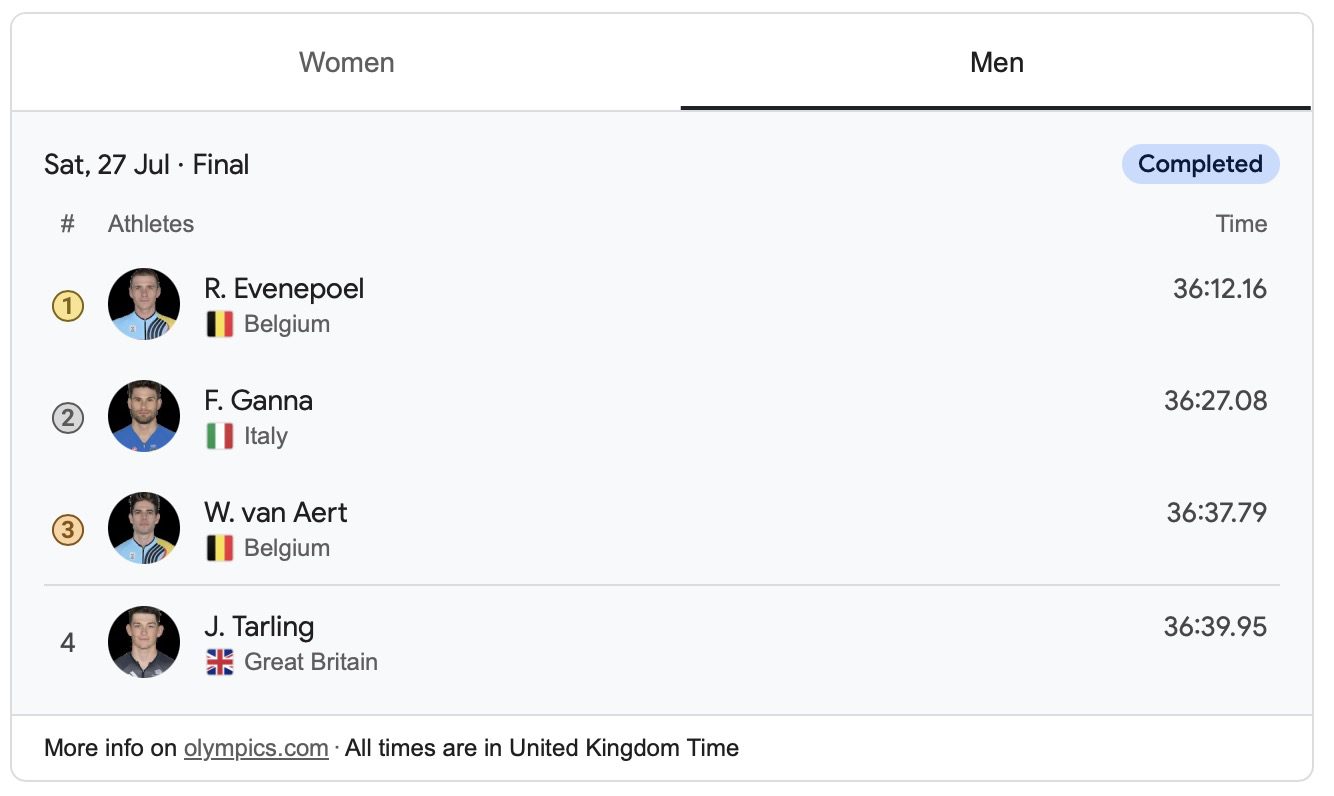The width and height of the screenshot is (1334, 796).
Task: Click the Great Britain flag icon
Action: [220, 662]
